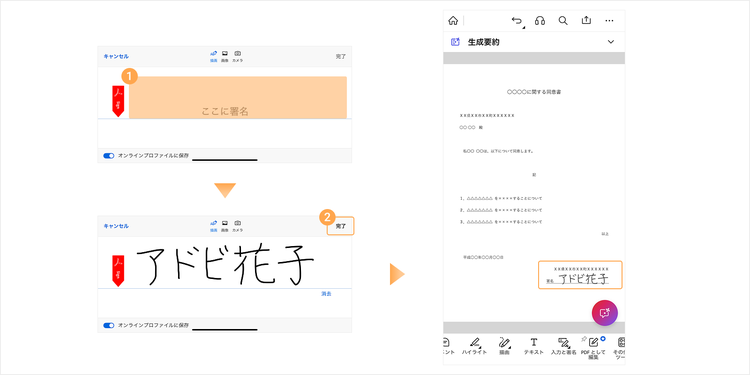
Task: Toggle オンラインプロファイルに保存 in empty signature panel
Action: tap(109, 156)
